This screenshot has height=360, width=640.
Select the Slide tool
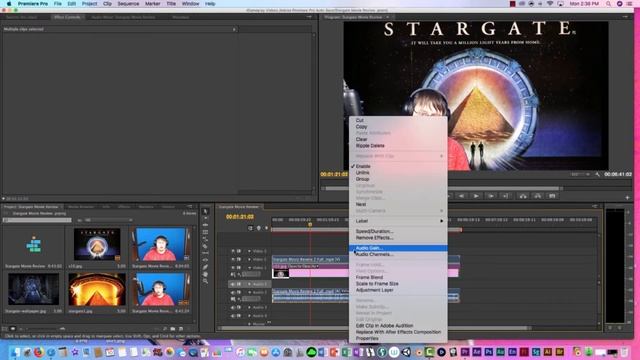[x=205, y=260]
